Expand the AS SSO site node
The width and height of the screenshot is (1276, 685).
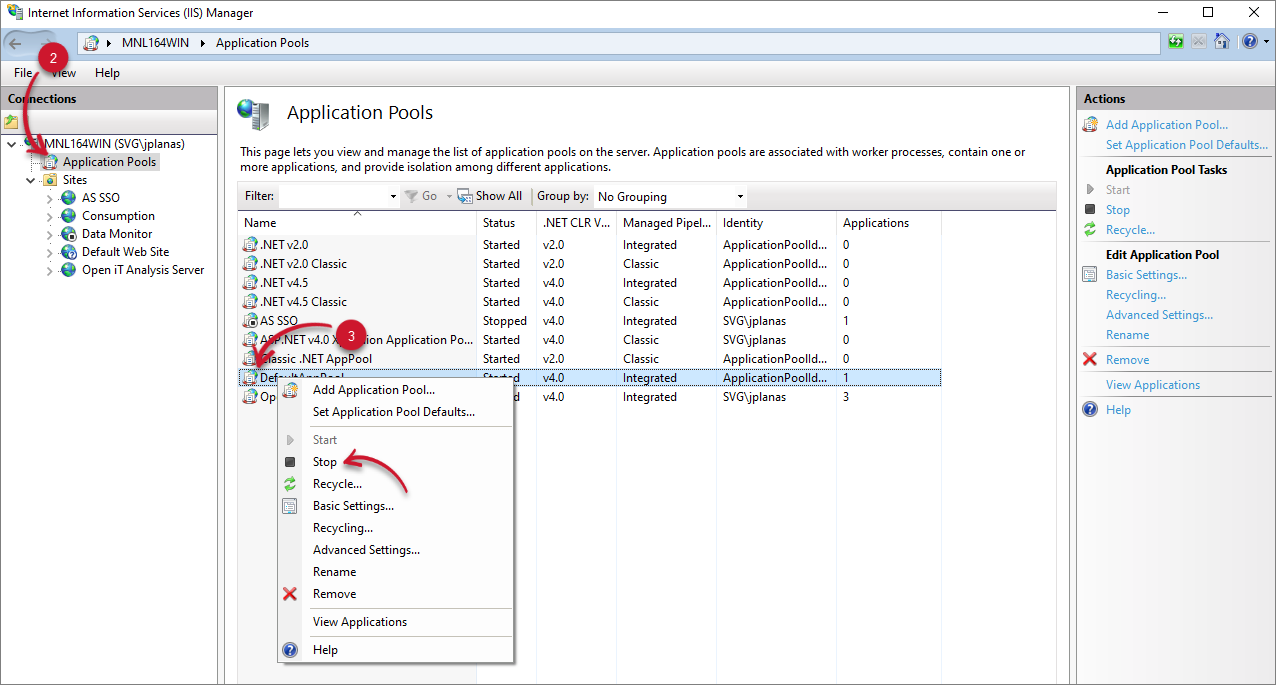click(x=50, y=199)
